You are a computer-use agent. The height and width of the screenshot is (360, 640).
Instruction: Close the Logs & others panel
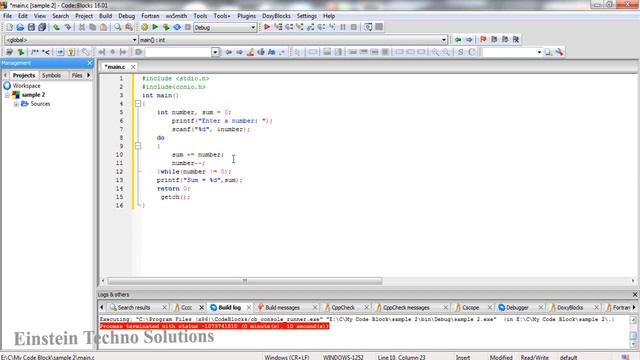point(635,294)
